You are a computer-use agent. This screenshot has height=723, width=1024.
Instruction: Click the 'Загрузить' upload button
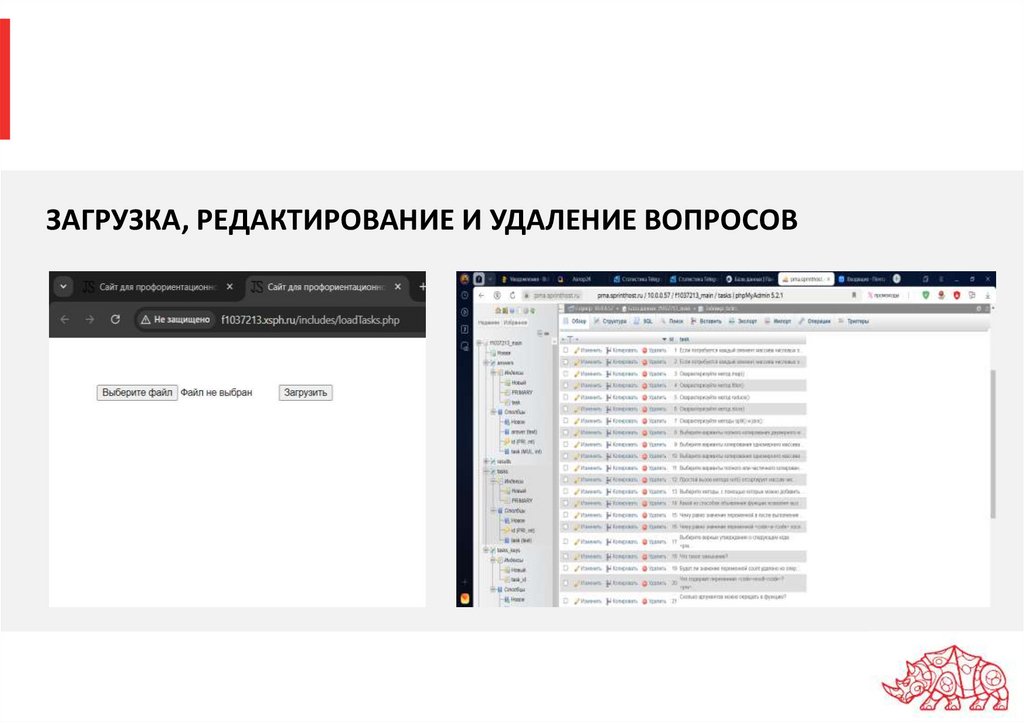click(306, 393)
